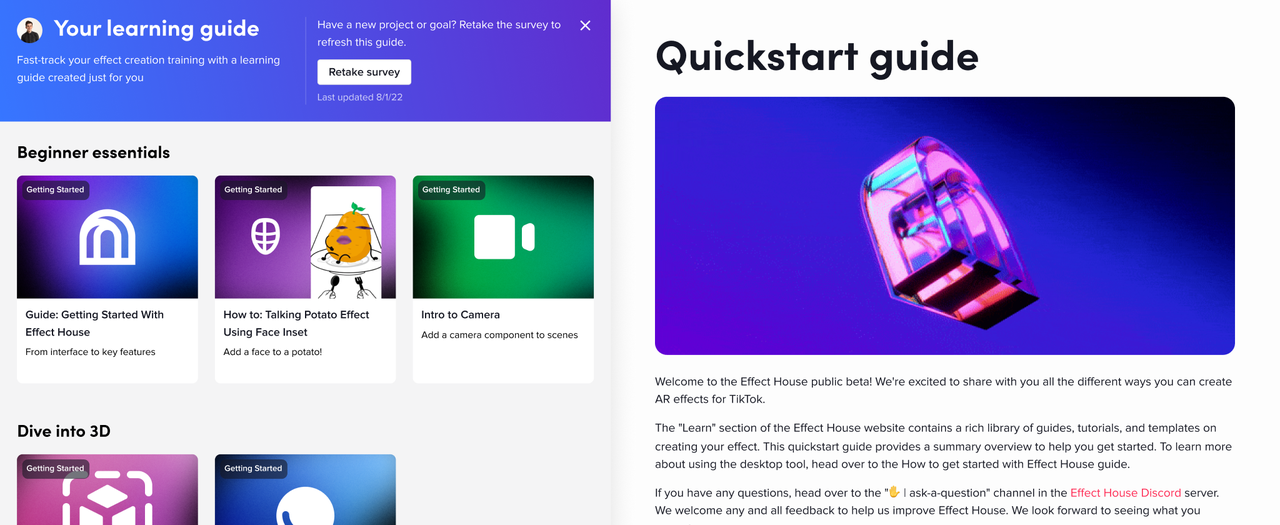Open the second Dive into 3D card
The width and height of the screenshot is (1280, 525).
305,490
